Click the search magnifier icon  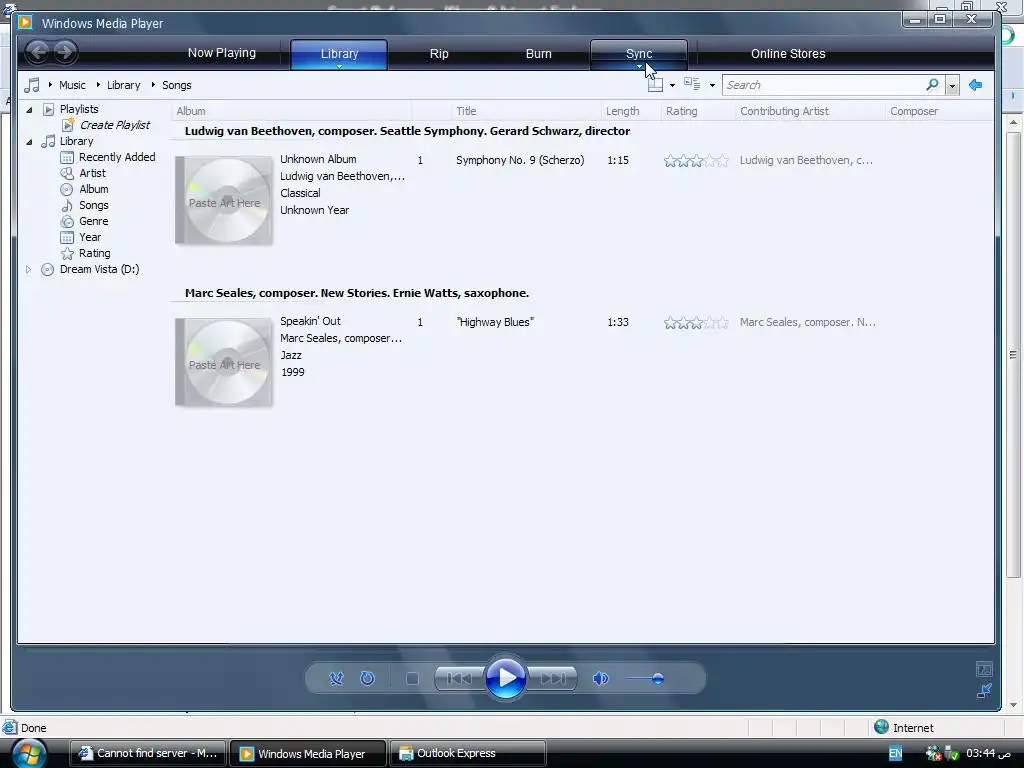click(933, 84)
